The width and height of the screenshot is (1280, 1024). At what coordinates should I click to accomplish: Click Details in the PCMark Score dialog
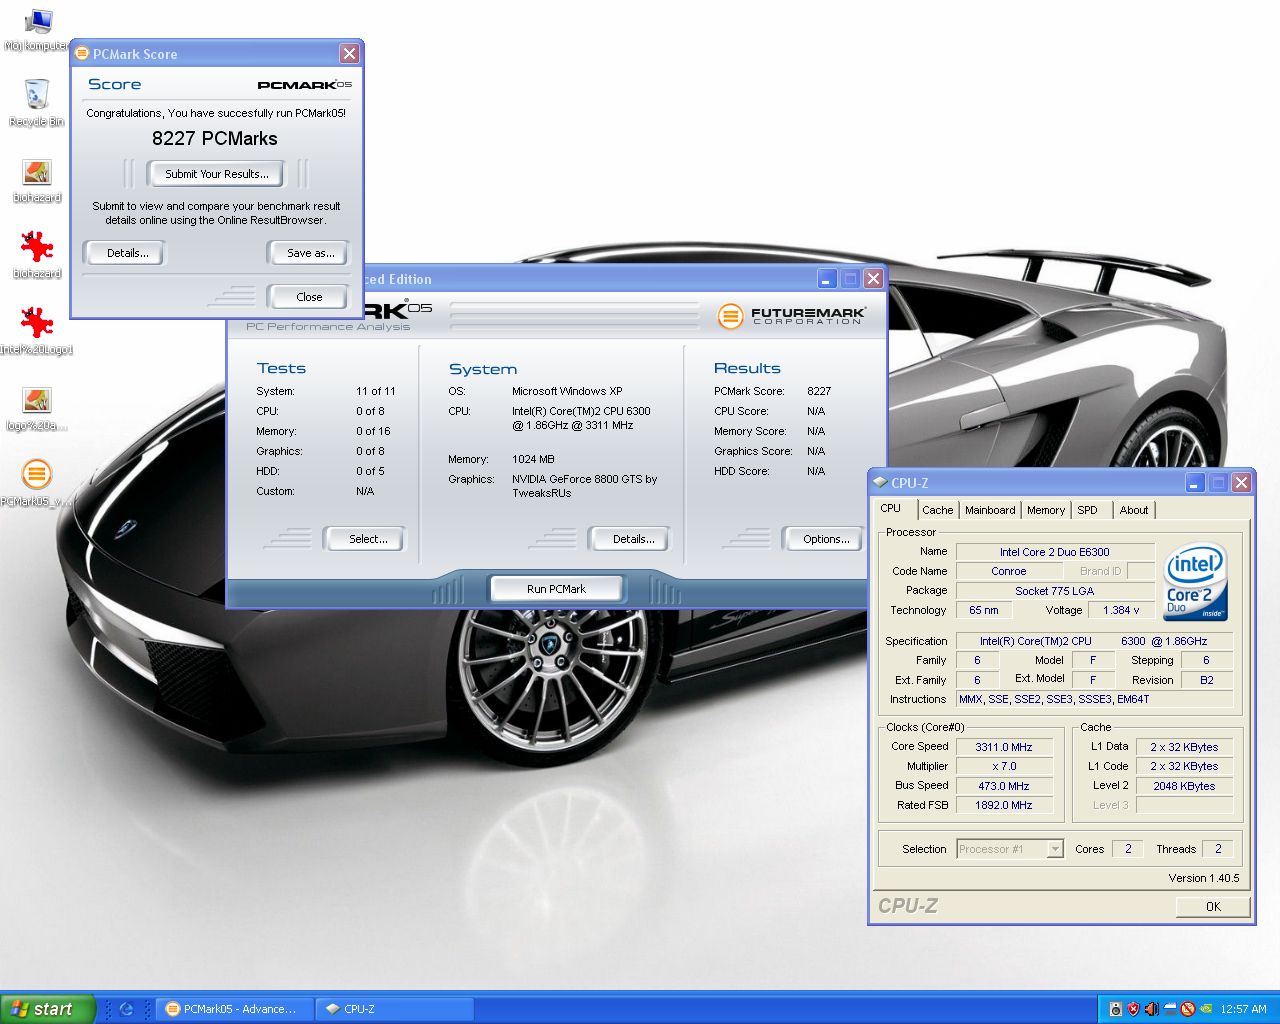click(127, 253)
